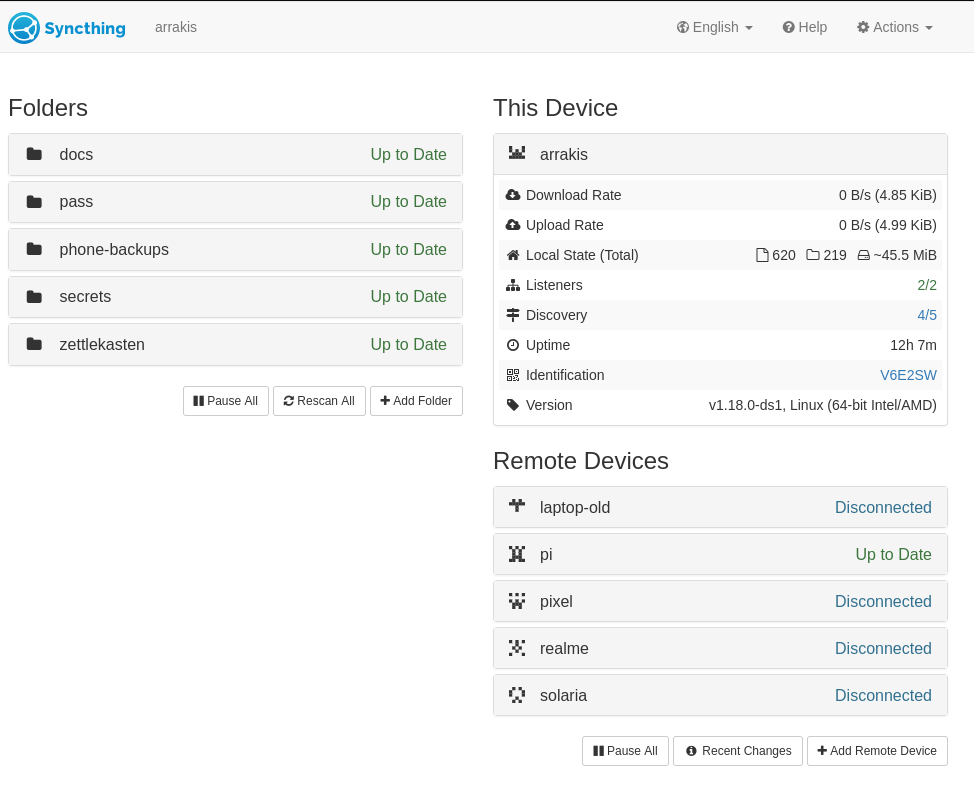Click the pi device identicon
This screenshot has width=974, height=790.
[x=517, y=554]
